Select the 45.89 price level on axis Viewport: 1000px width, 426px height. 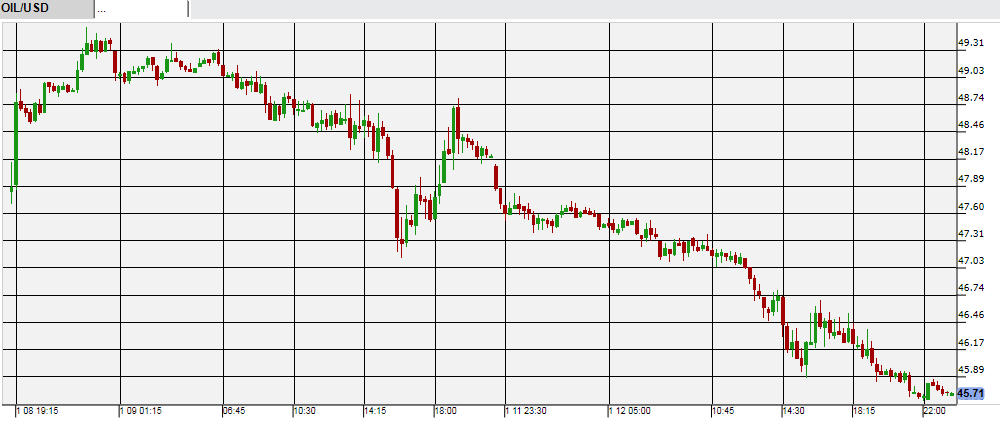tap(971, 369)
